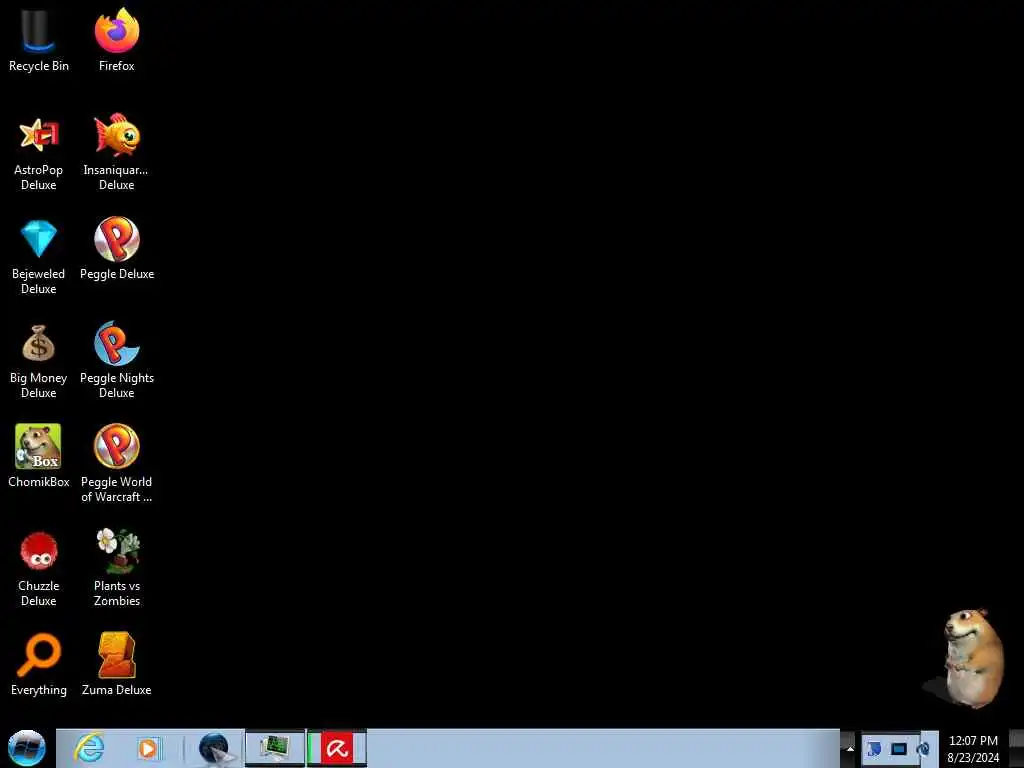Image resolution: width=1024 pixels, height=768 pixels.
Task: Select the Chuzzle Deluxe icon
Action: click(x=39, y=569)
